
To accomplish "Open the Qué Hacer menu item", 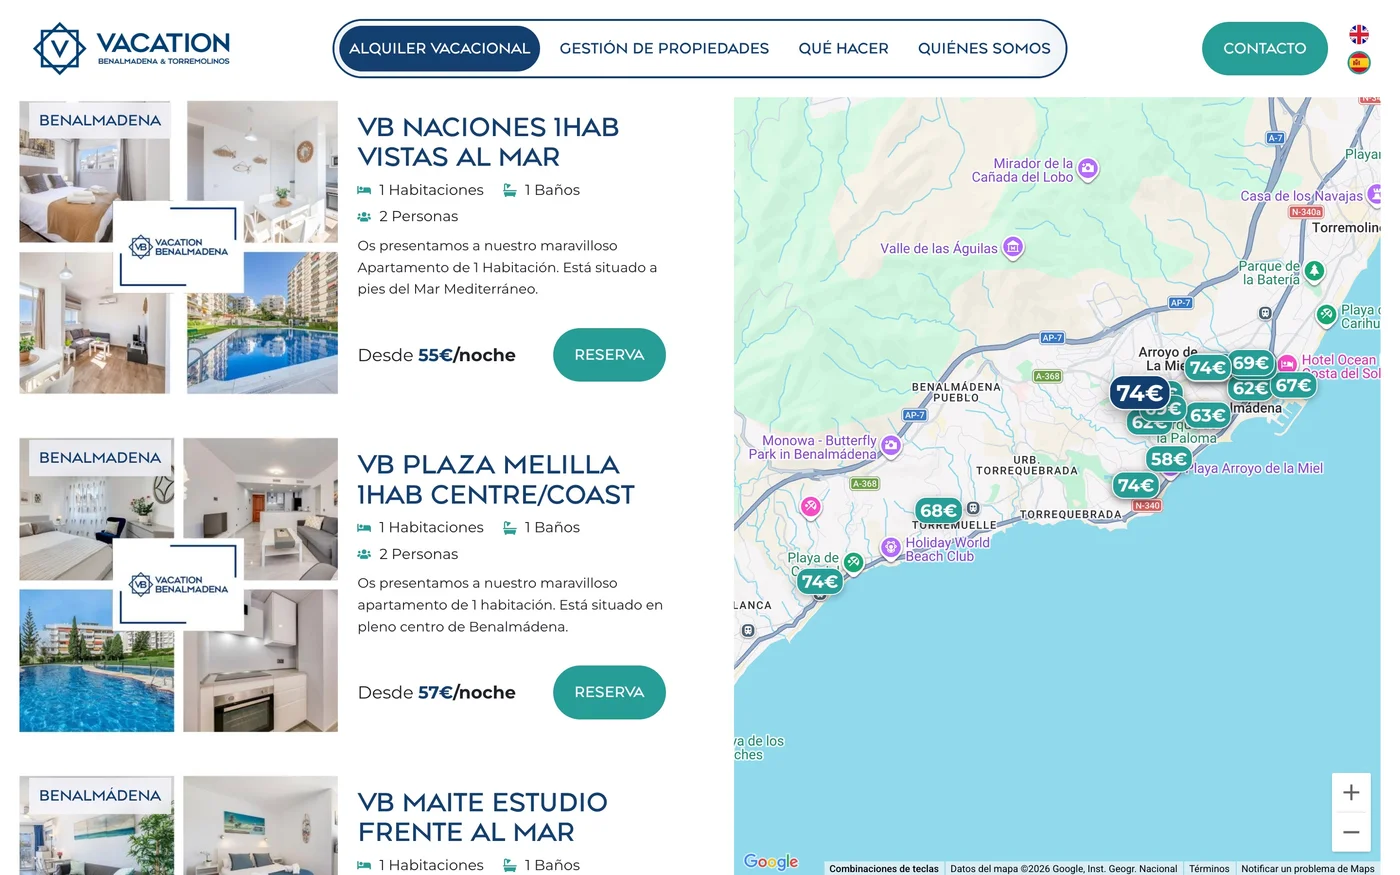I will pos(843,48).
